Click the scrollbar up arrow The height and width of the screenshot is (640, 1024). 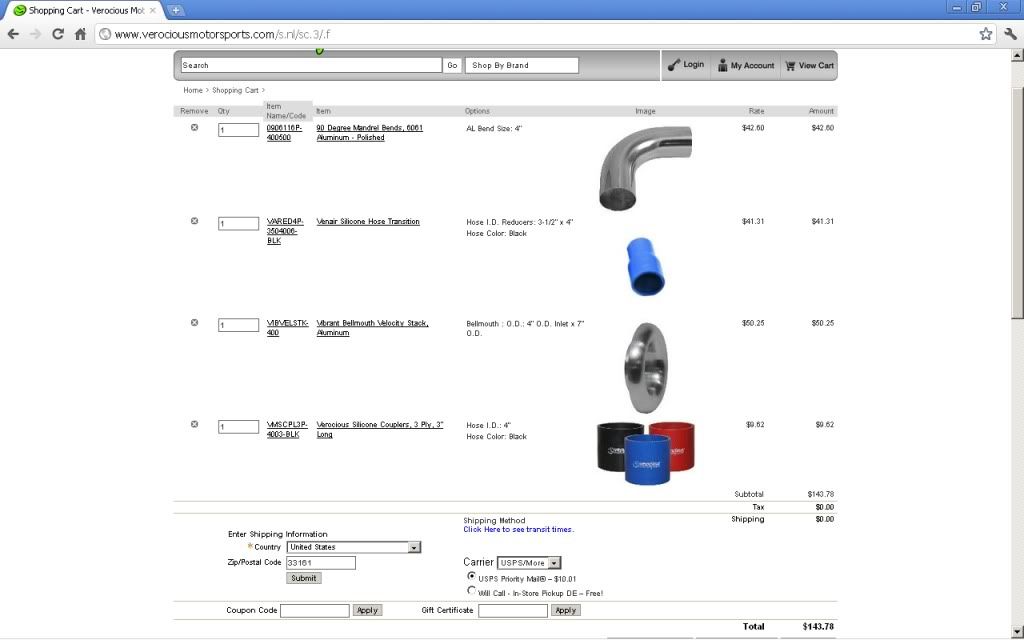pyautogui.click(x=1017, y=56)
